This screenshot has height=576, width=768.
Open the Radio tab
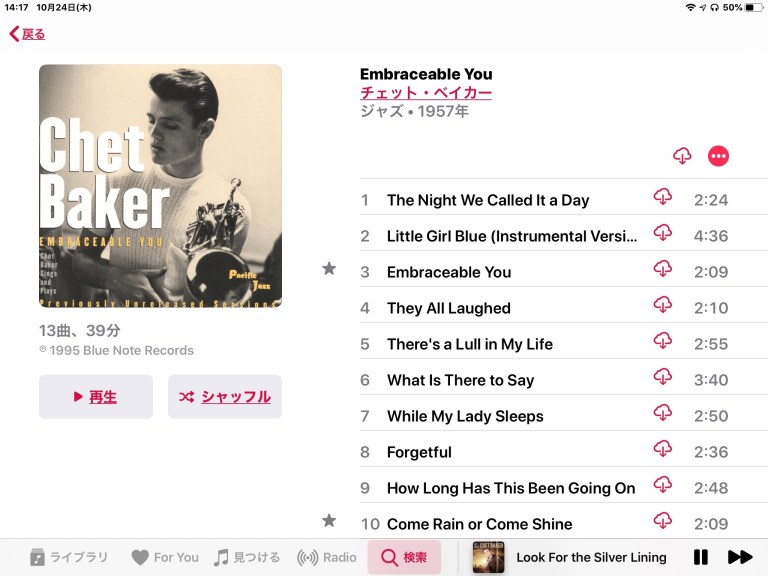coord(327,557)
